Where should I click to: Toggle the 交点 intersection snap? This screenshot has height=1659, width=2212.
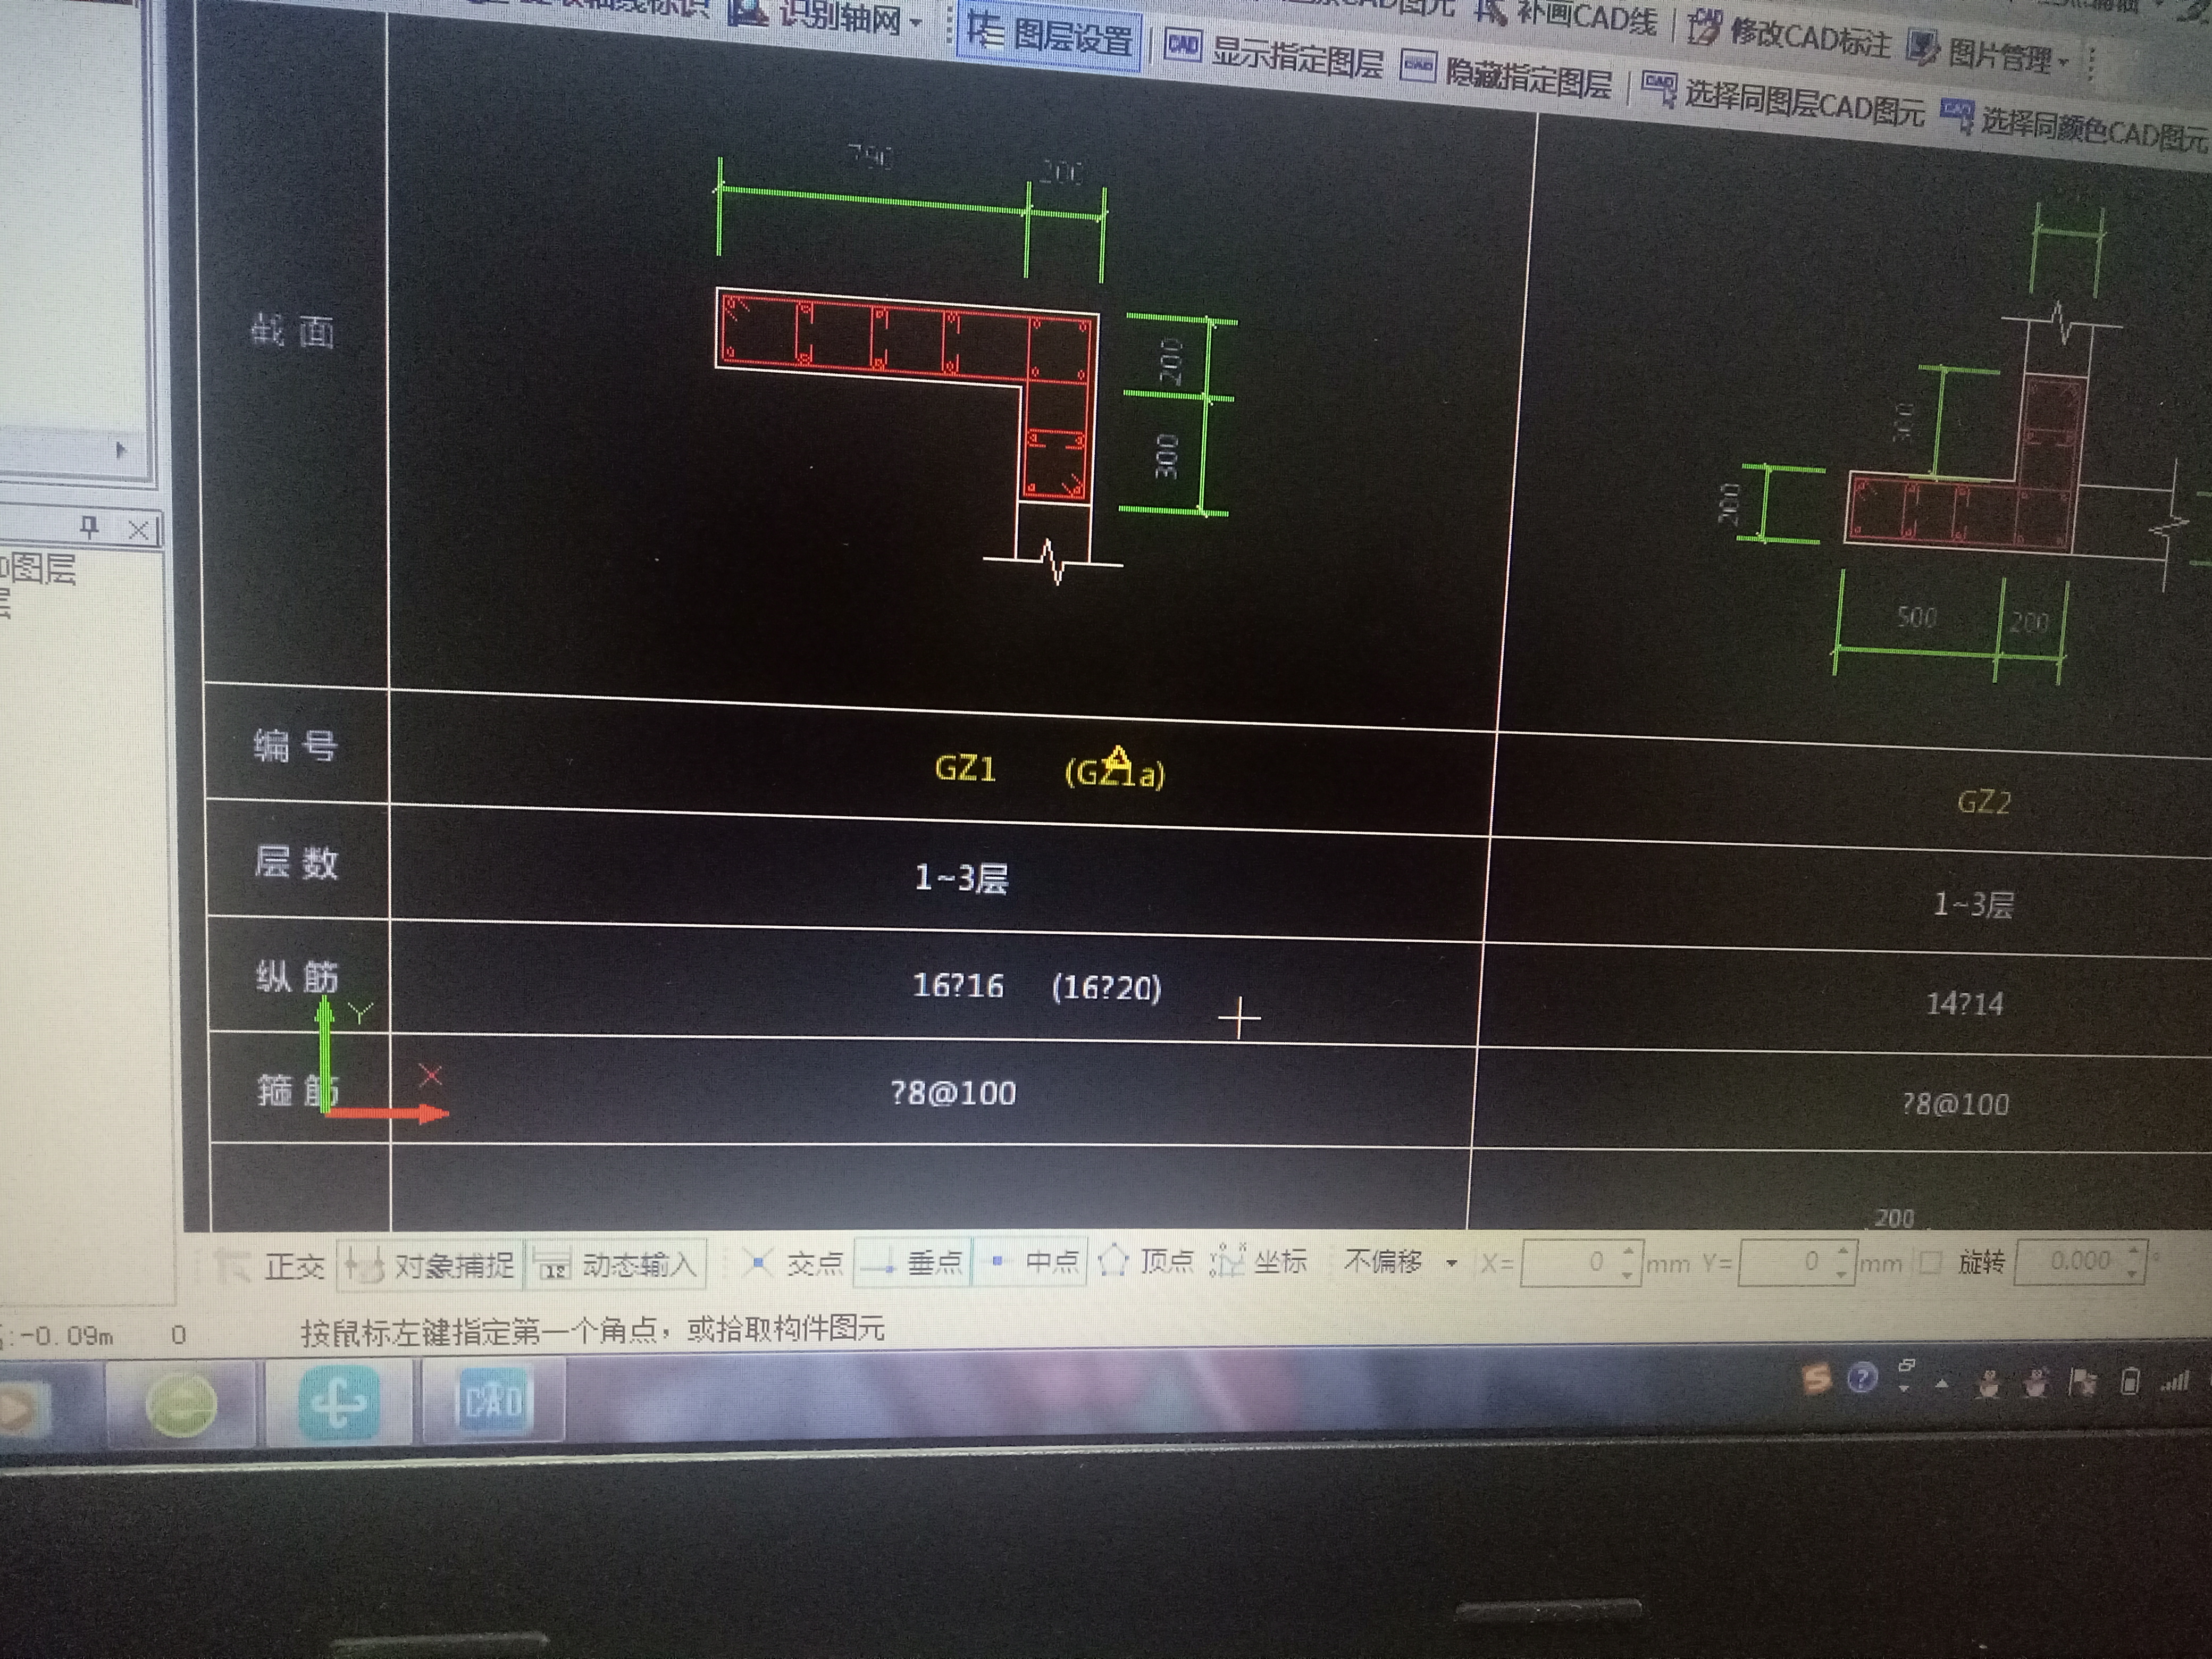point(795,1263)
